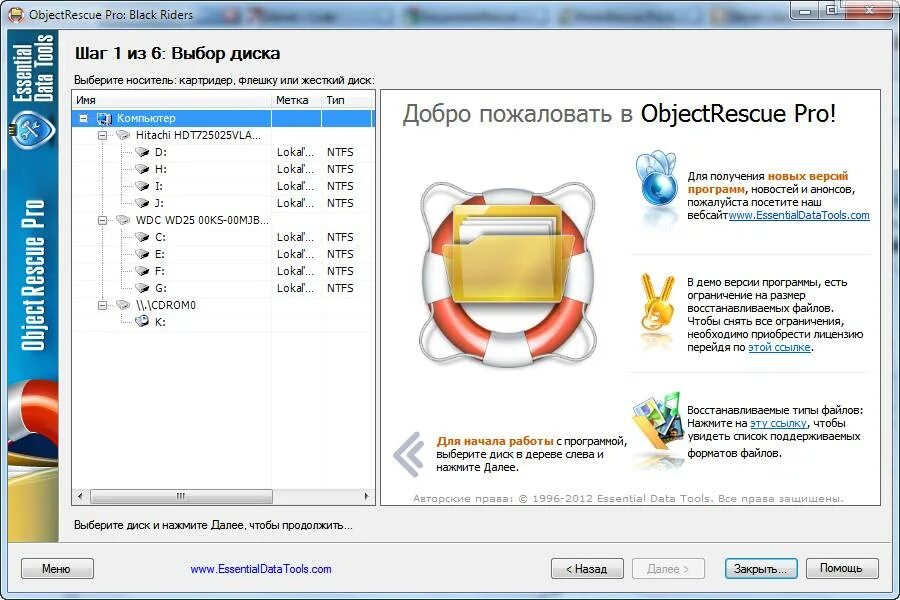Image resolution: width=900 pixels, height=600 pixels.
Task: Collapse the \\.\CDROM0 node
Action: click(x=103, y=305)
